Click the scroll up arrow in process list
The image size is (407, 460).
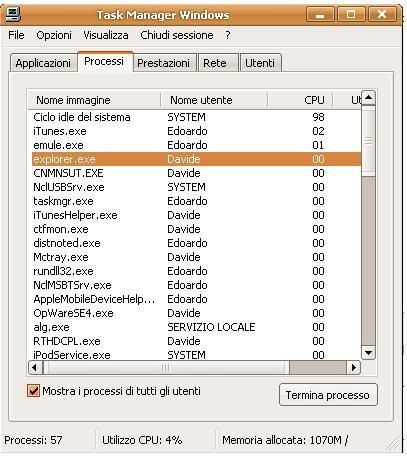[x=368, y=98]
